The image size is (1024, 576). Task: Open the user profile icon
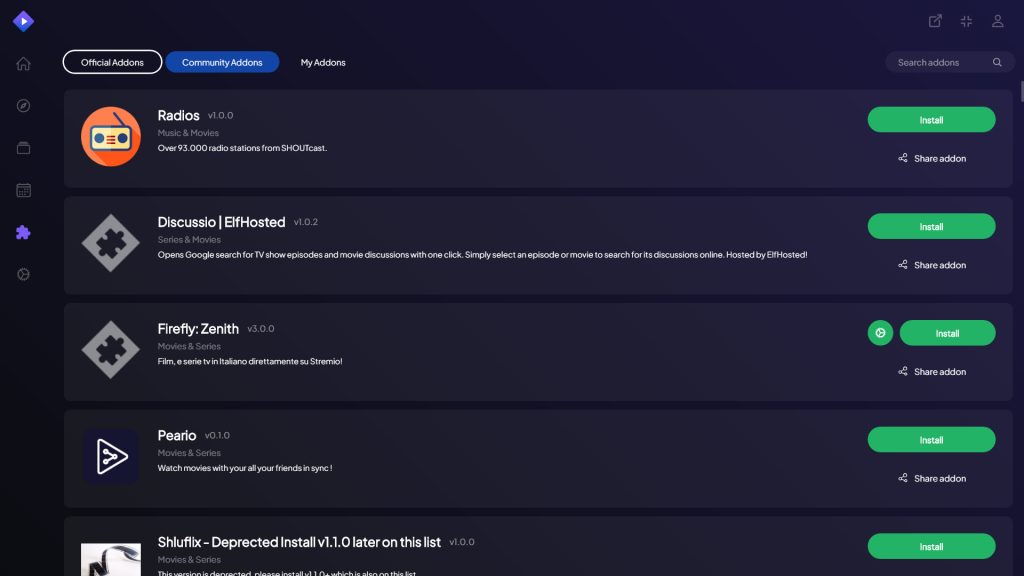point(998,21)
